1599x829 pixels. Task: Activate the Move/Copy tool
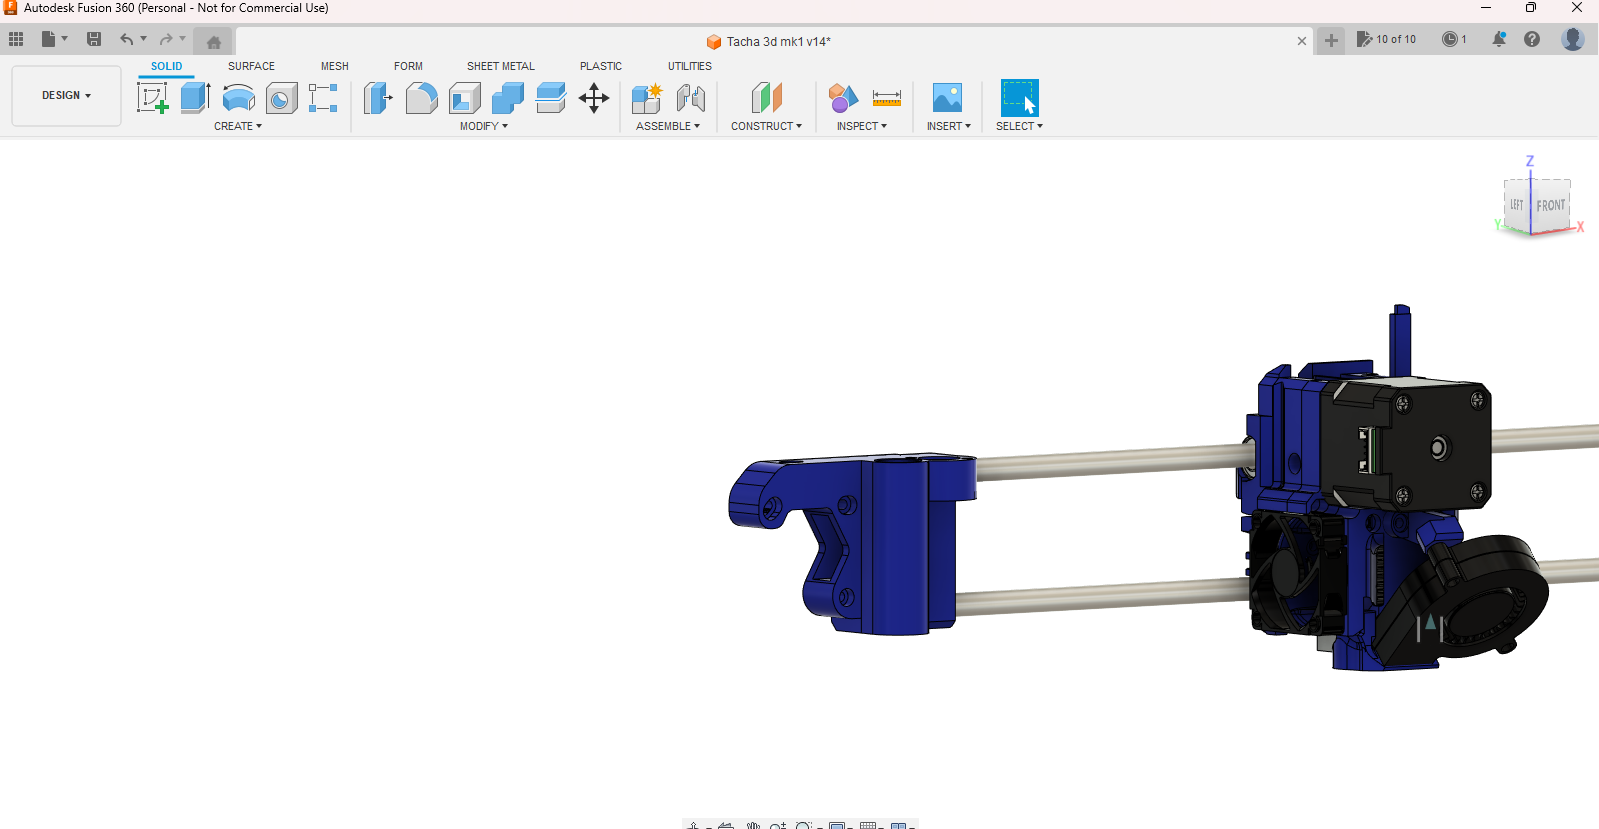coord(594,98)
